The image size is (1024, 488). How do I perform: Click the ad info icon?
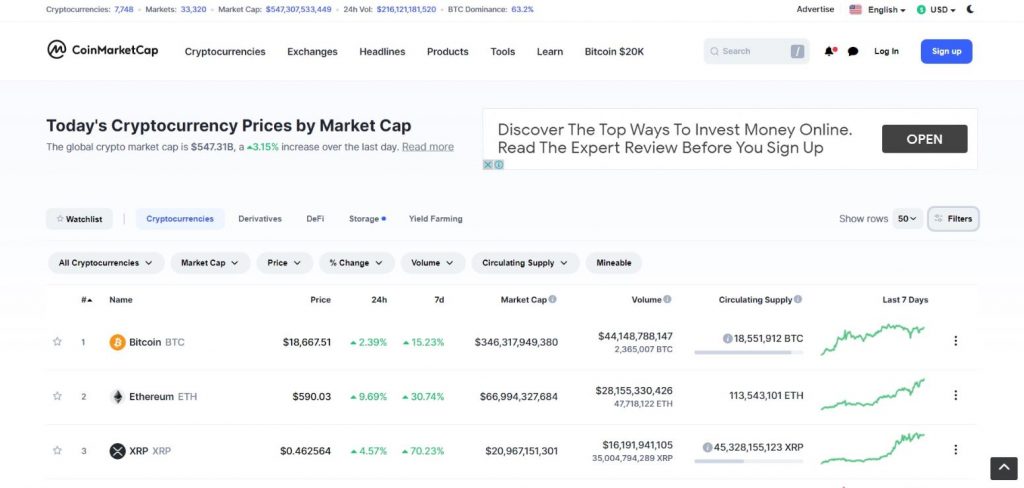click(x=499, y=165)
